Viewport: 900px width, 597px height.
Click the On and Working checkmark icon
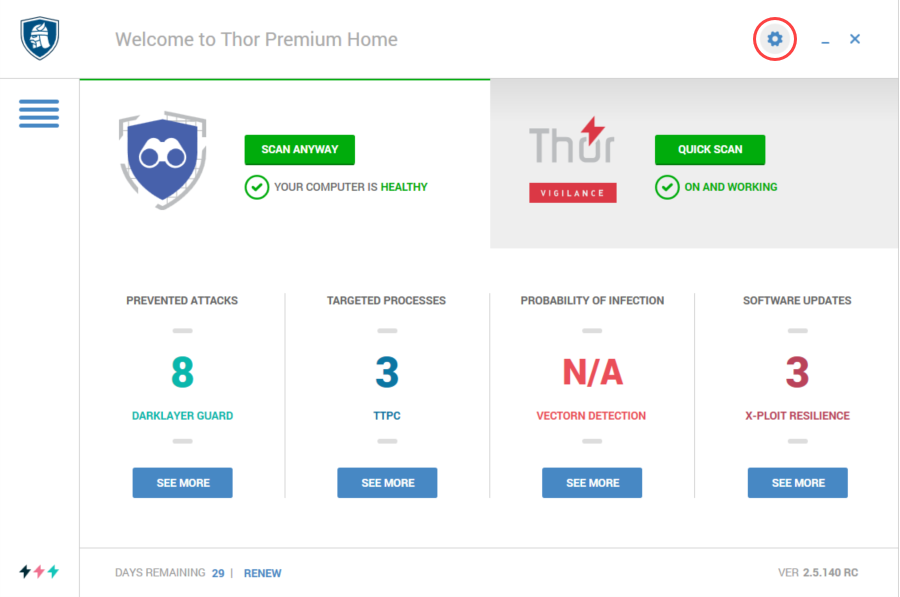(667, 187)
